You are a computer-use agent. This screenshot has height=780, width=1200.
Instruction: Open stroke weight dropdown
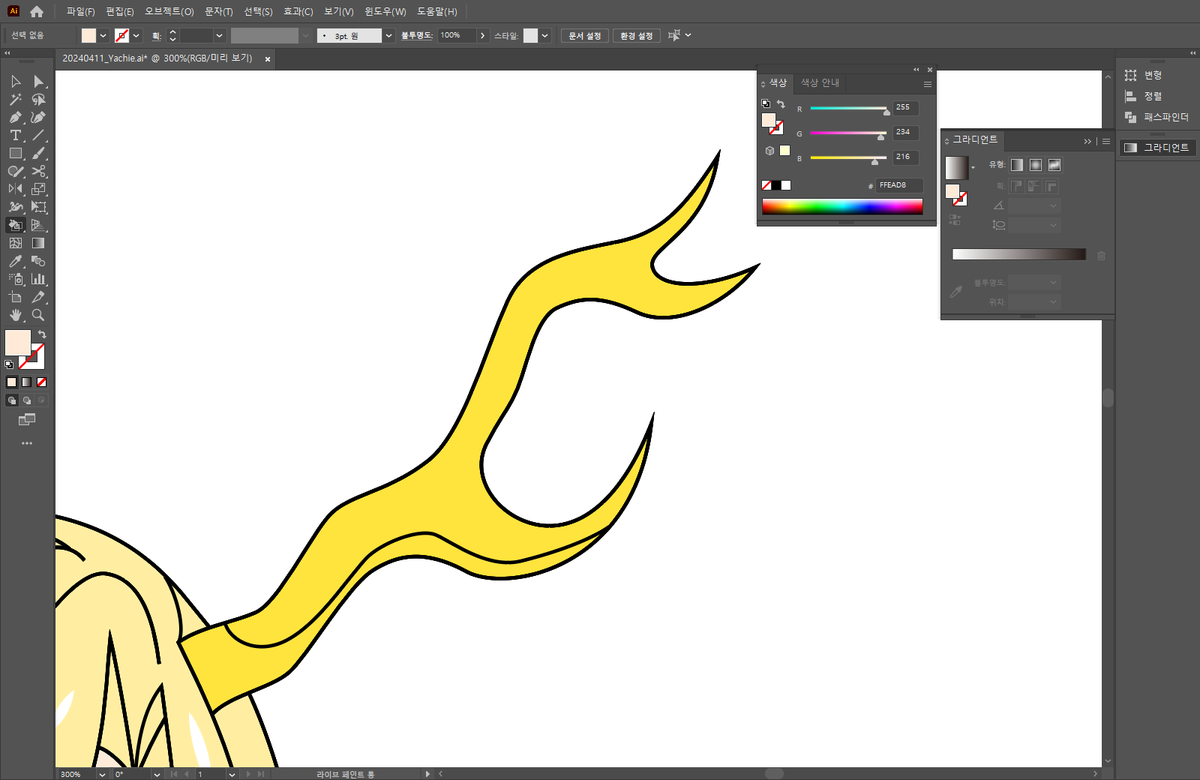[x=219, y=35]
